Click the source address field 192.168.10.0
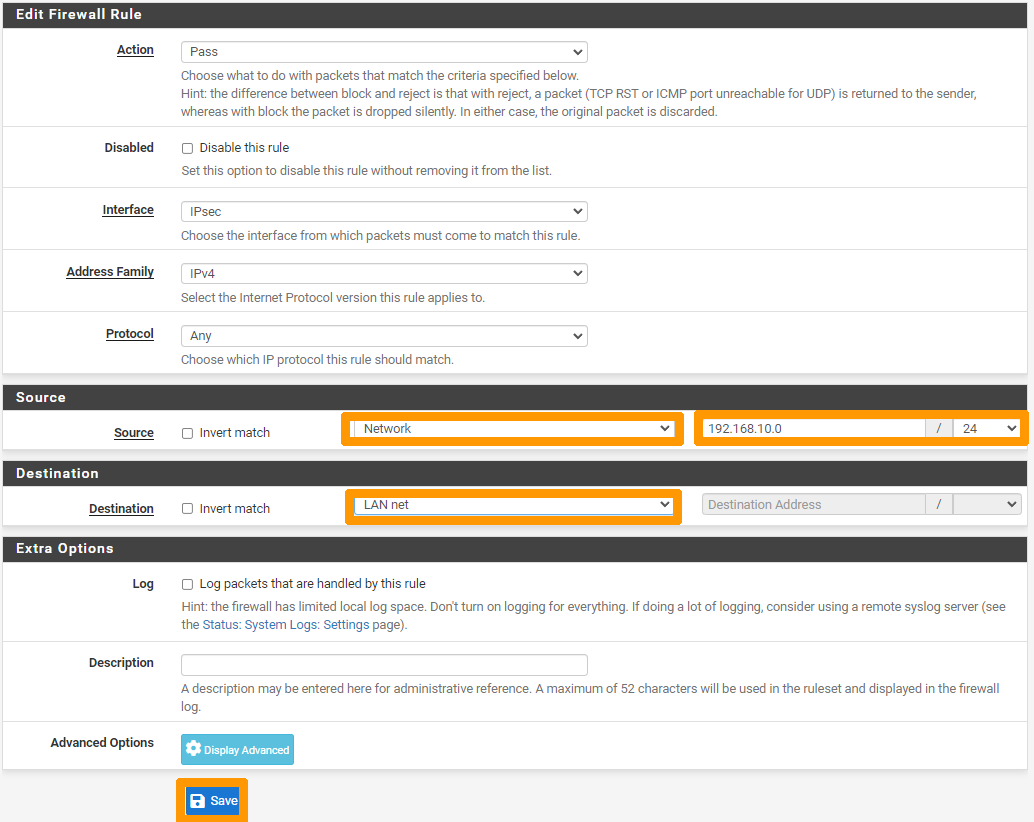 (813, 429)
